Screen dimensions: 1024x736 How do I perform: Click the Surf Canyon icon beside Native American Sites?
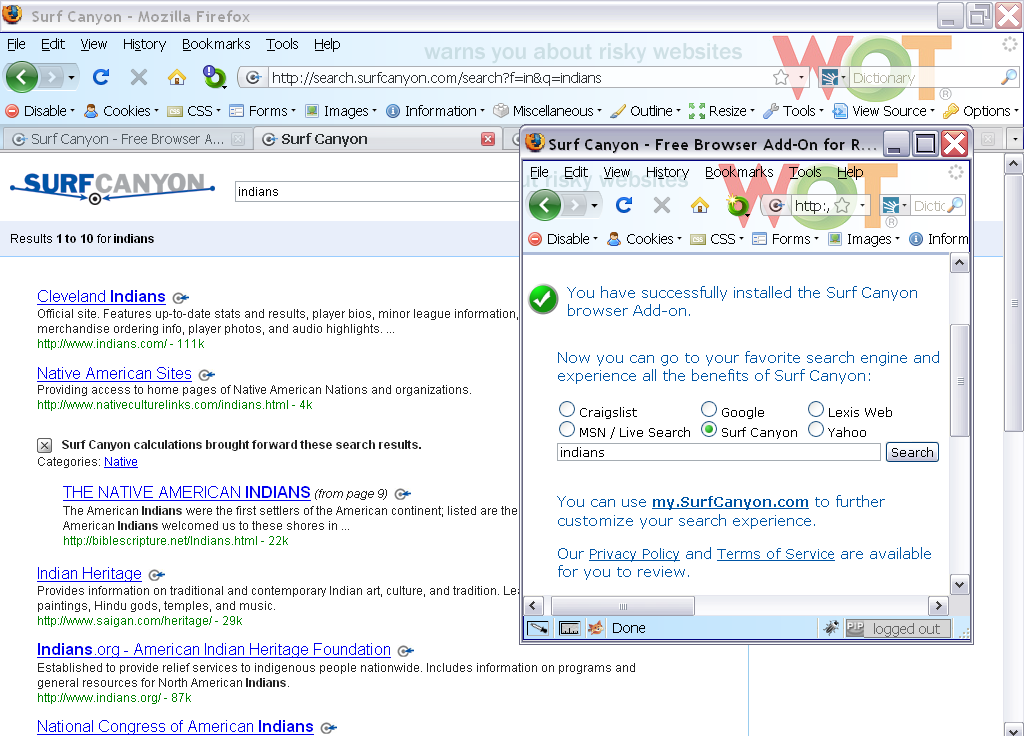(x=206, y=375)
